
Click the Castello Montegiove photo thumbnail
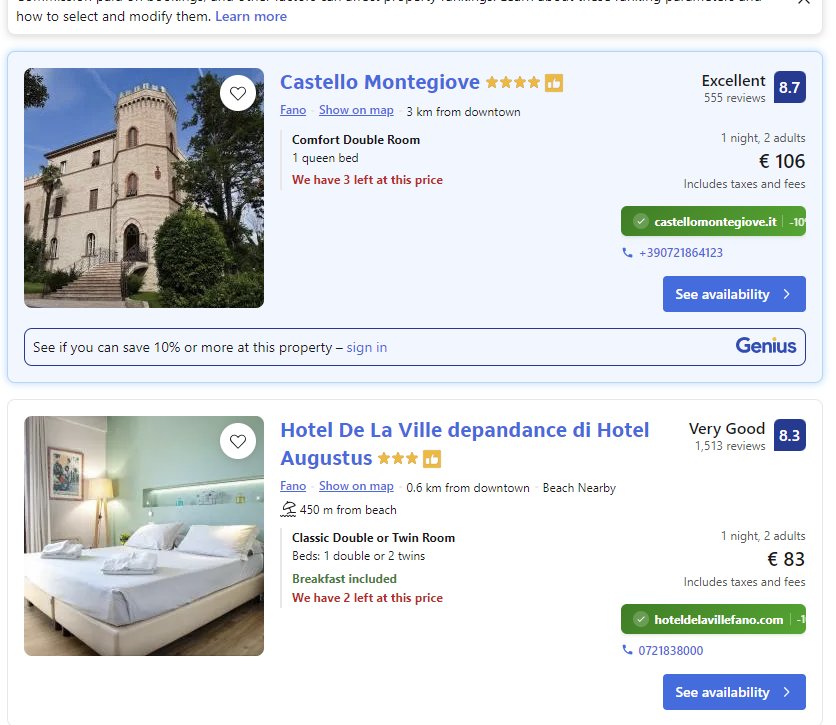[x=143, y=187]
